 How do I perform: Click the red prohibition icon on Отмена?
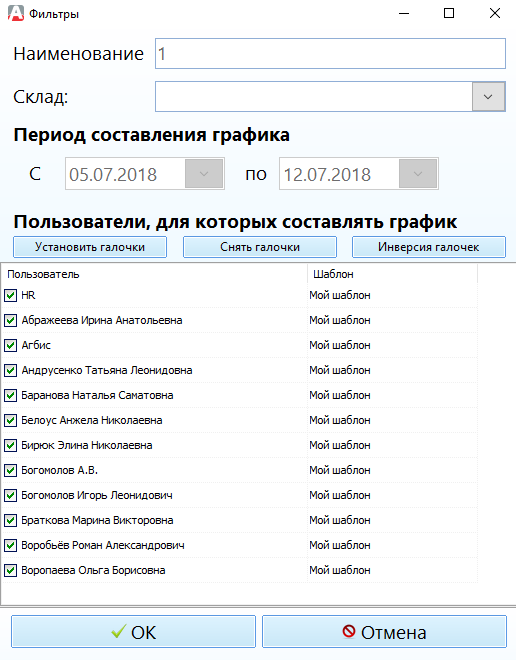(348, 631)
